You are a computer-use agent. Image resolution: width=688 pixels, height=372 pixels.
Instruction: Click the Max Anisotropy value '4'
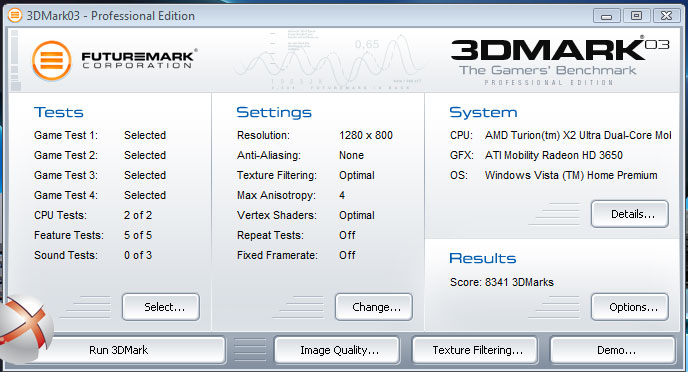pos(342,195)
